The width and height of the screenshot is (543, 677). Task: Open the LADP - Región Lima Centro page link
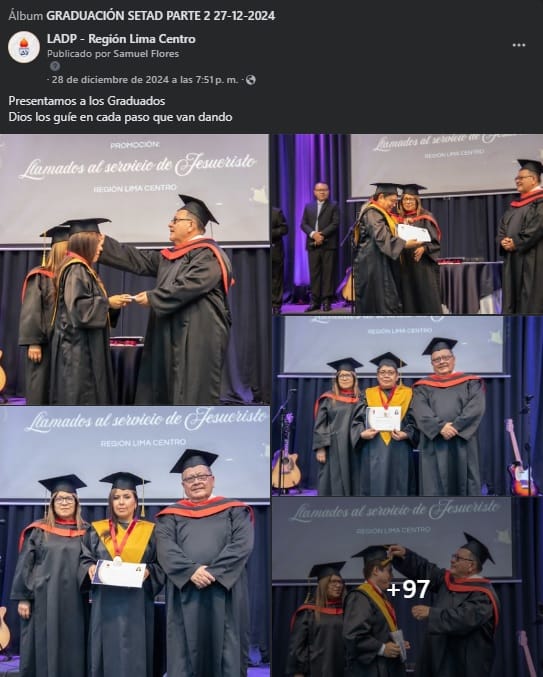121,39
